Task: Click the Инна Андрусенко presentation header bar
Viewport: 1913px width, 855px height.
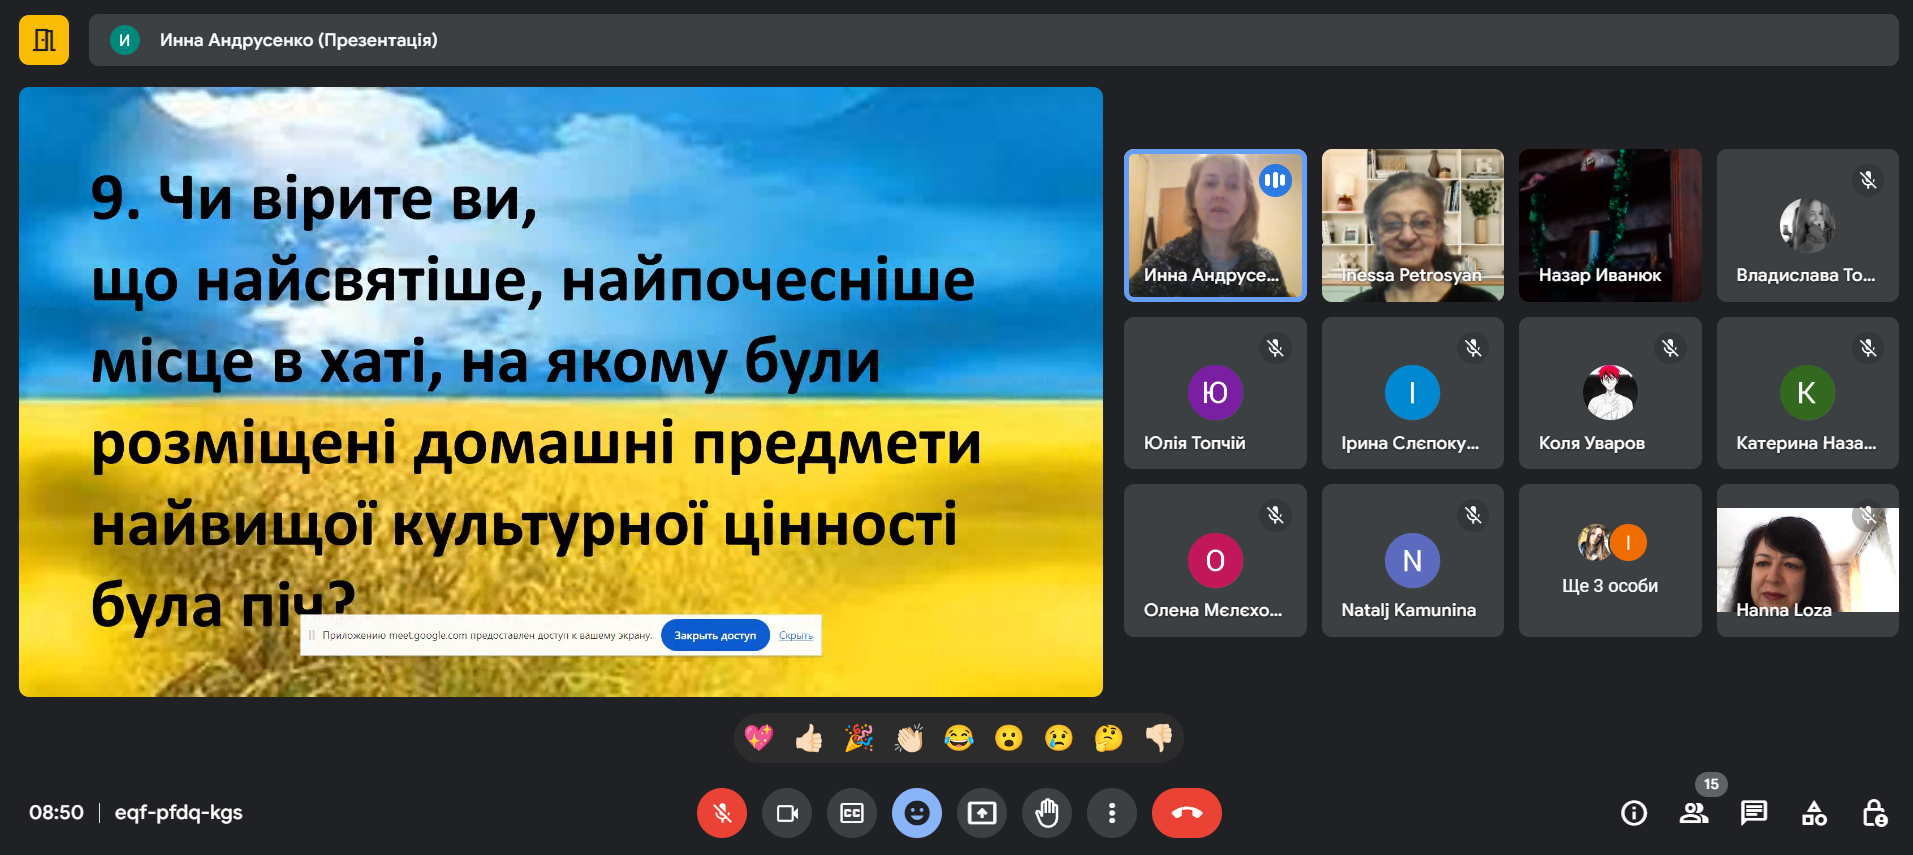Action: [x=993, y=40]
